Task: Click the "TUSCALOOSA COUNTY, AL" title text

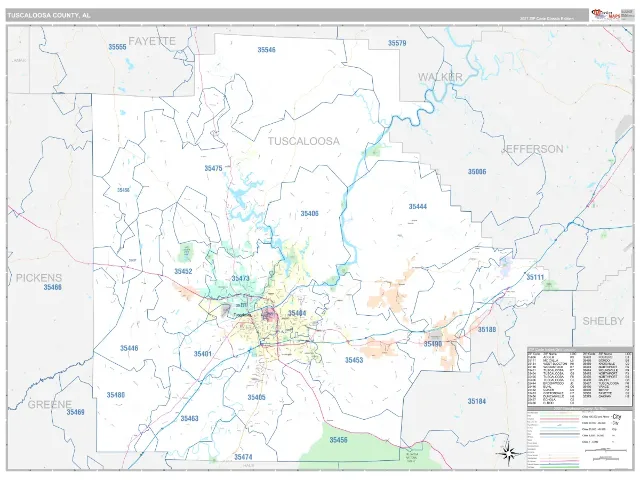Action: 49,16
